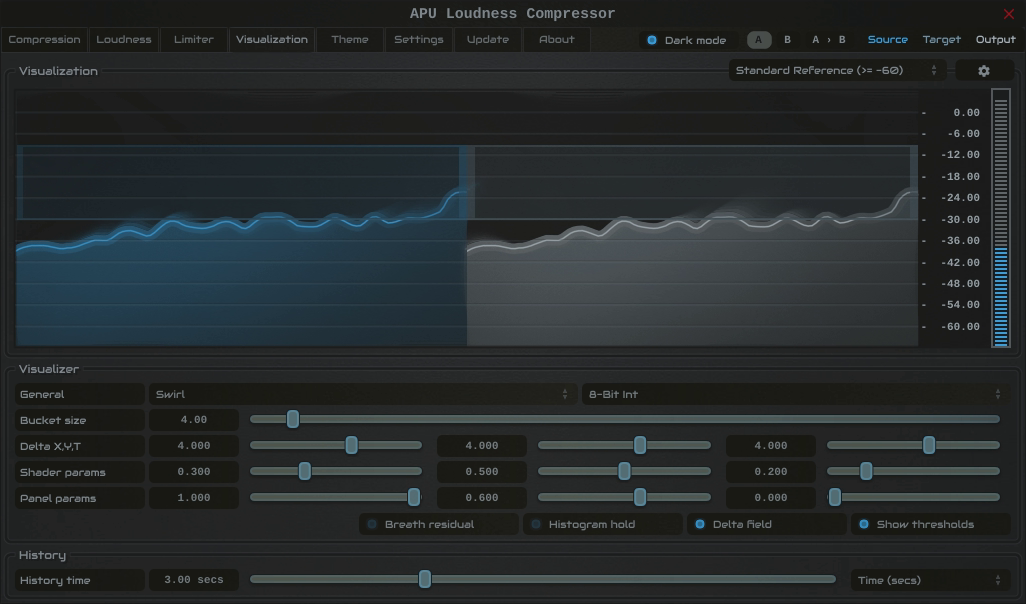This screenshot has height=604, width=1026.
Task: Click the Panel params 0.600 value field
Action: (482, 498)
